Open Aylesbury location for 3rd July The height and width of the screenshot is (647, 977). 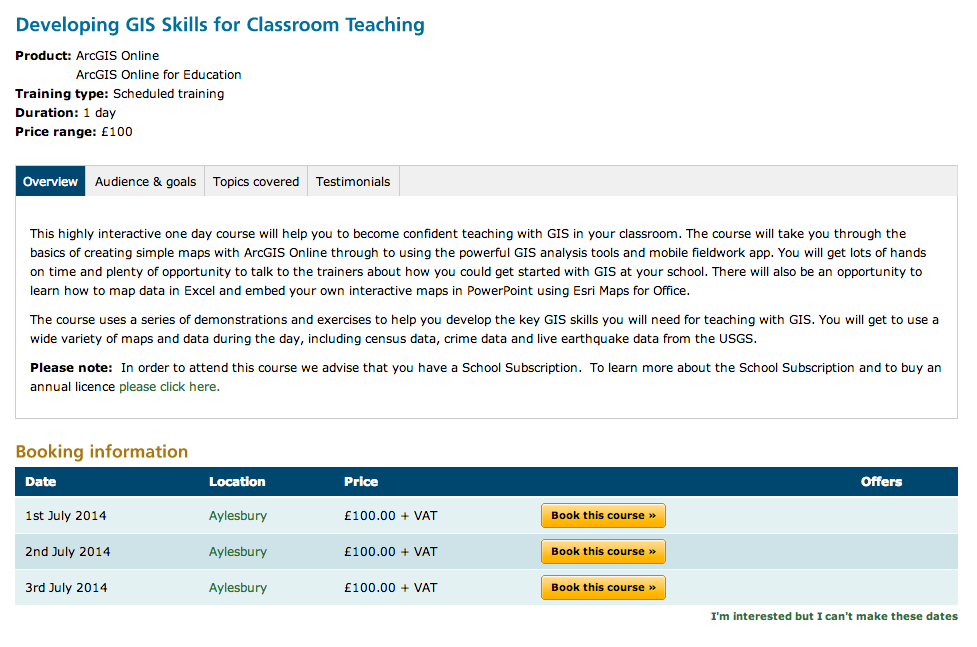238,588
